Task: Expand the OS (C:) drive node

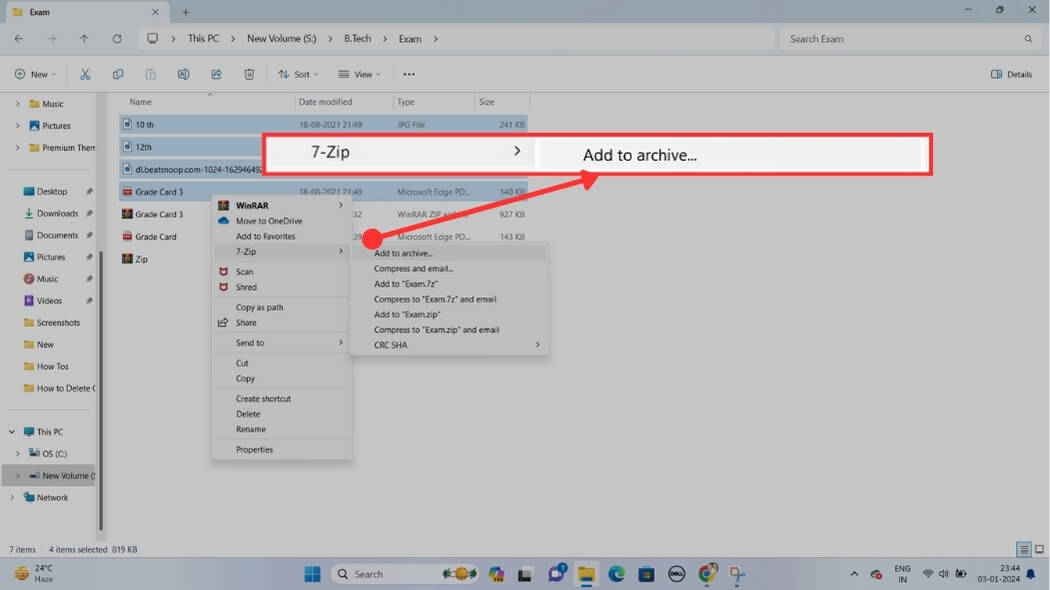Action: [17, 453]
